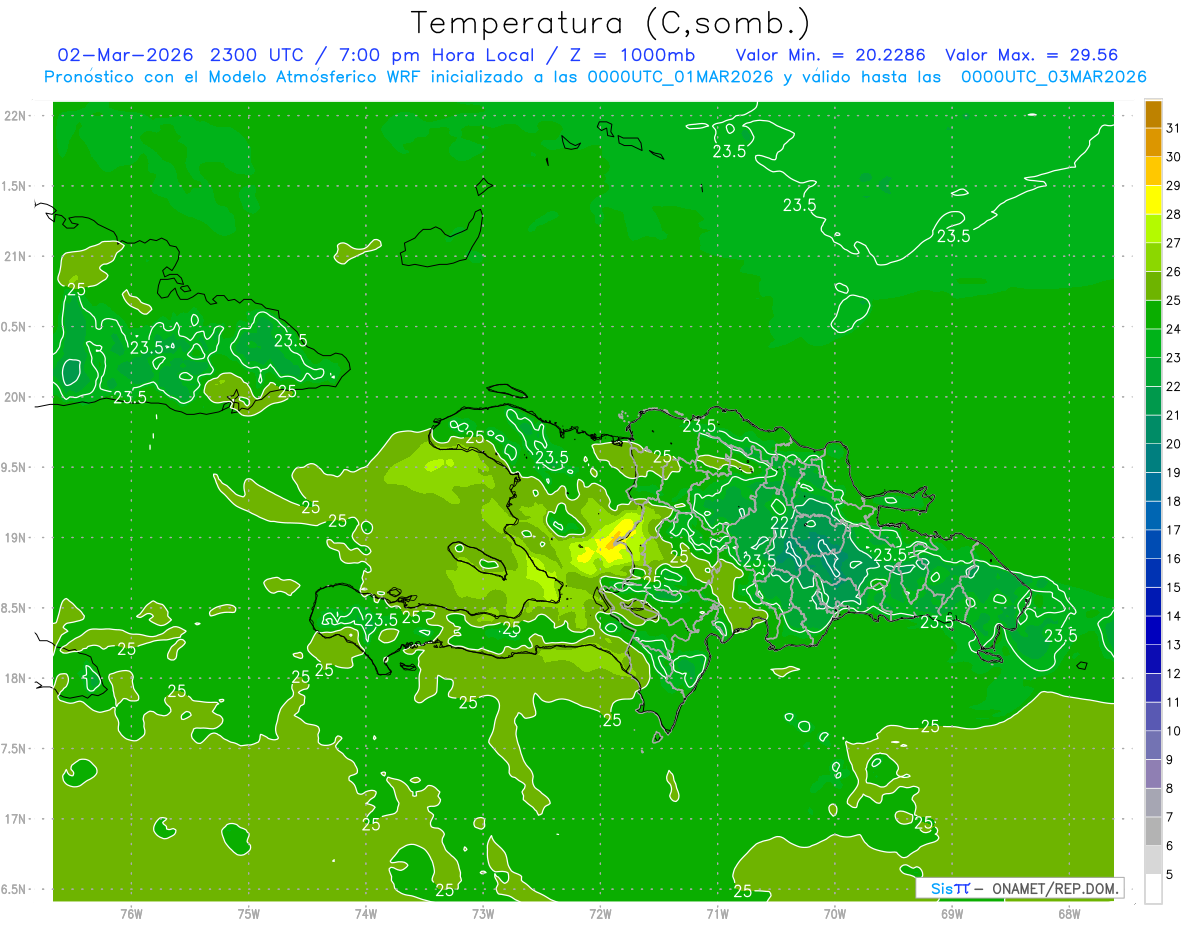Click the "70W" longitude axis label
1200x927 pixels.
(x=834, y=913)
